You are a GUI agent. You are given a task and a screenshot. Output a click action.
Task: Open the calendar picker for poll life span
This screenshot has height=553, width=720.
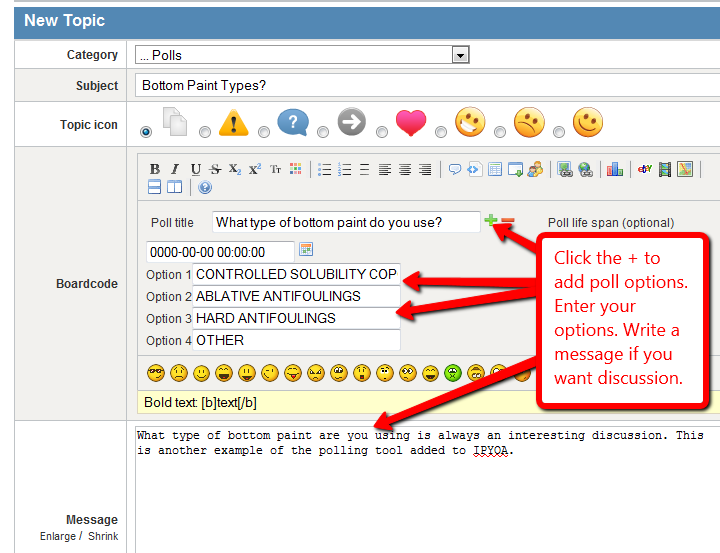coord(307,249)
